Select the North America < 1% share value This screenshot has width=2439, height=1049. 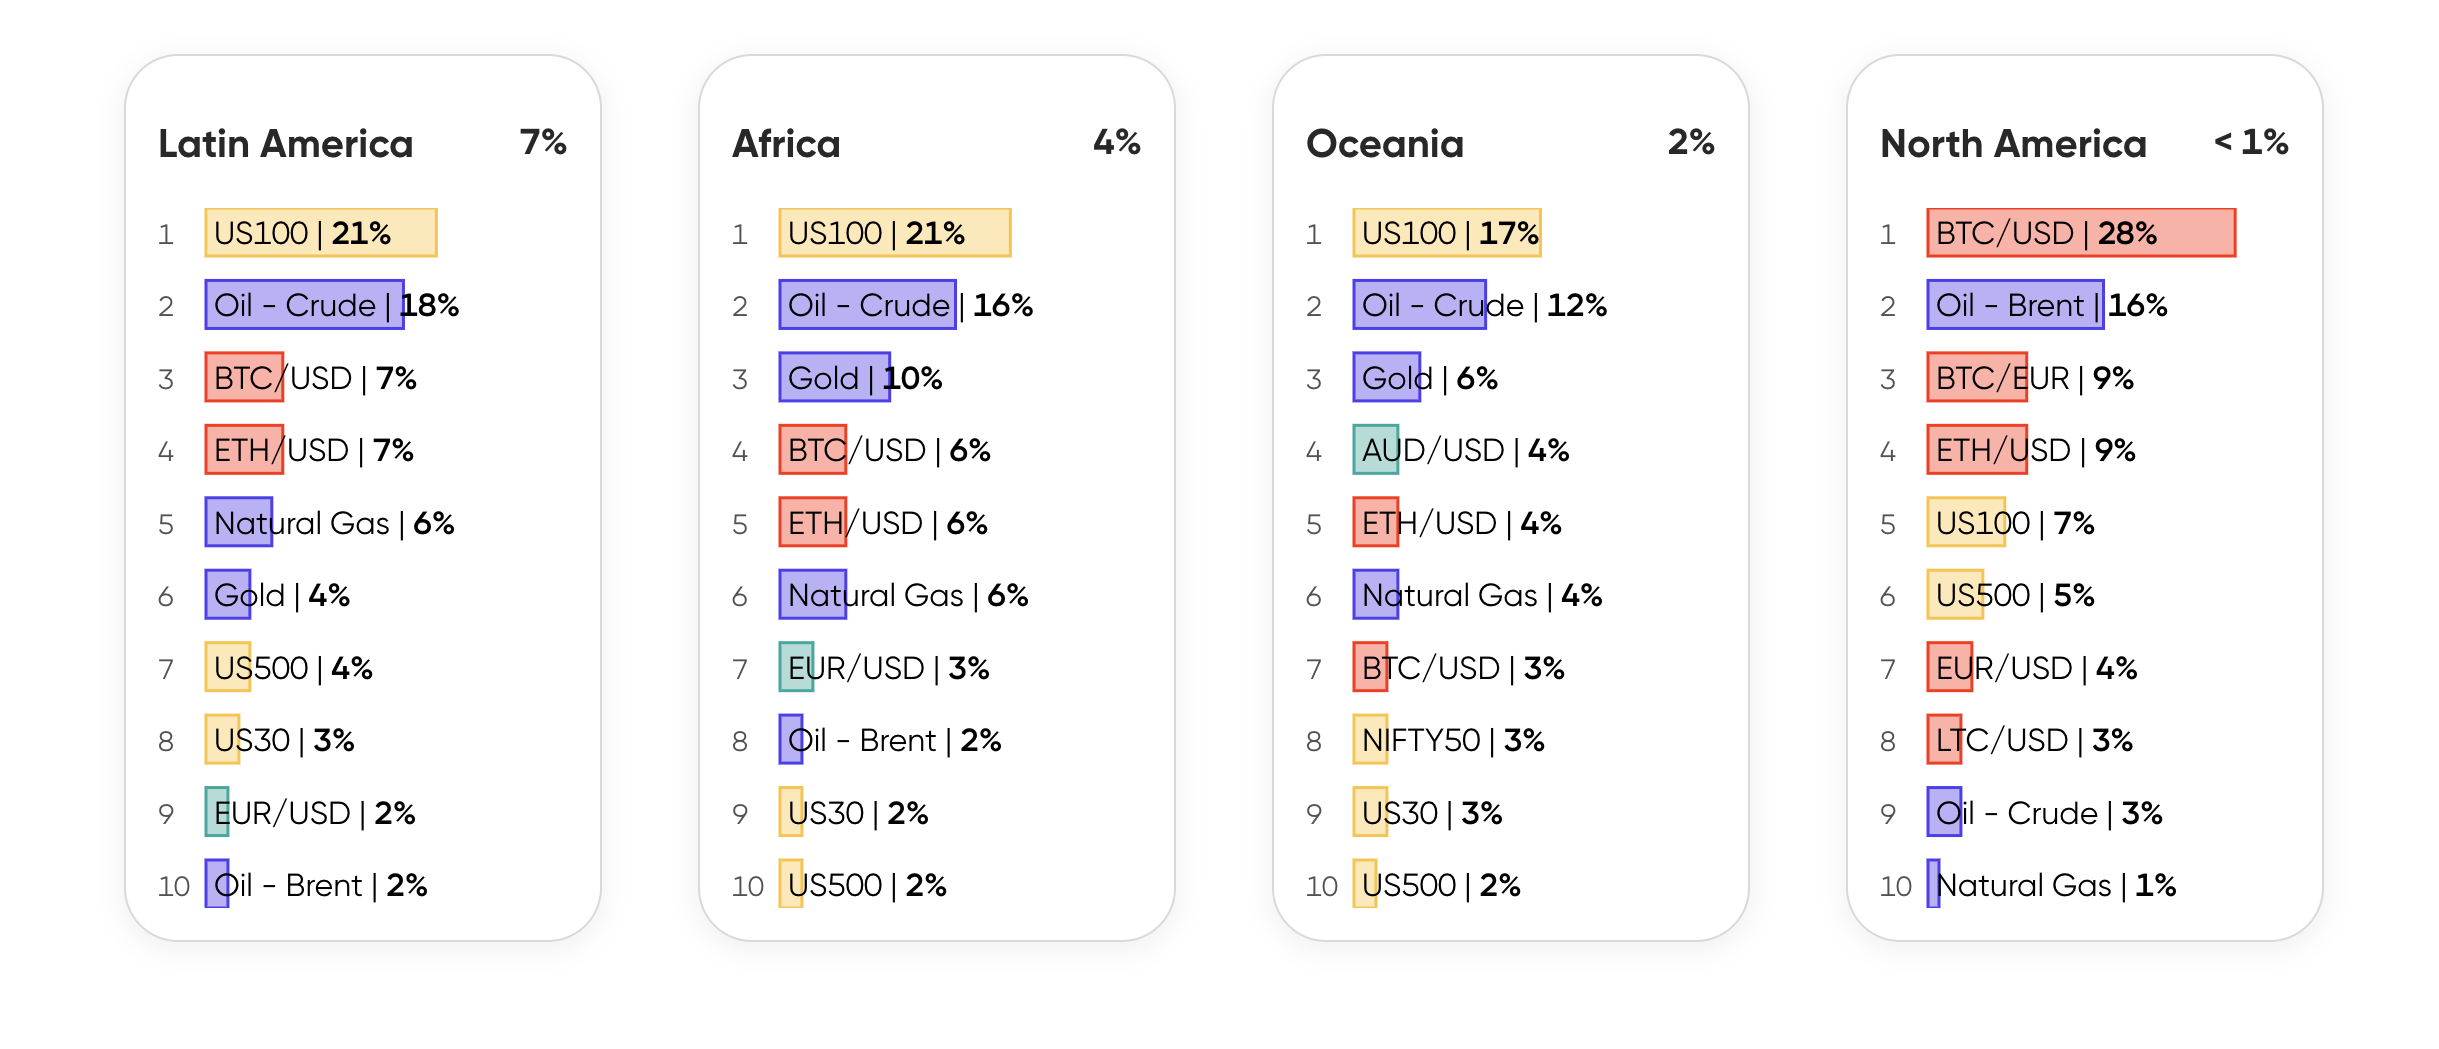(2251, 142)
